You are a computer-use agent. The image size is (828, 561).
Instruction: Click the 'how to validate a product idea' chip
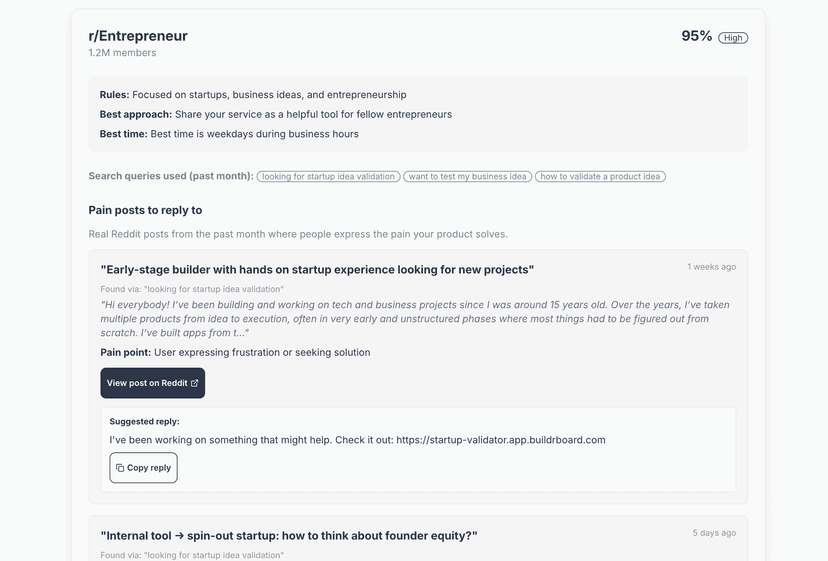click(600, 177)
